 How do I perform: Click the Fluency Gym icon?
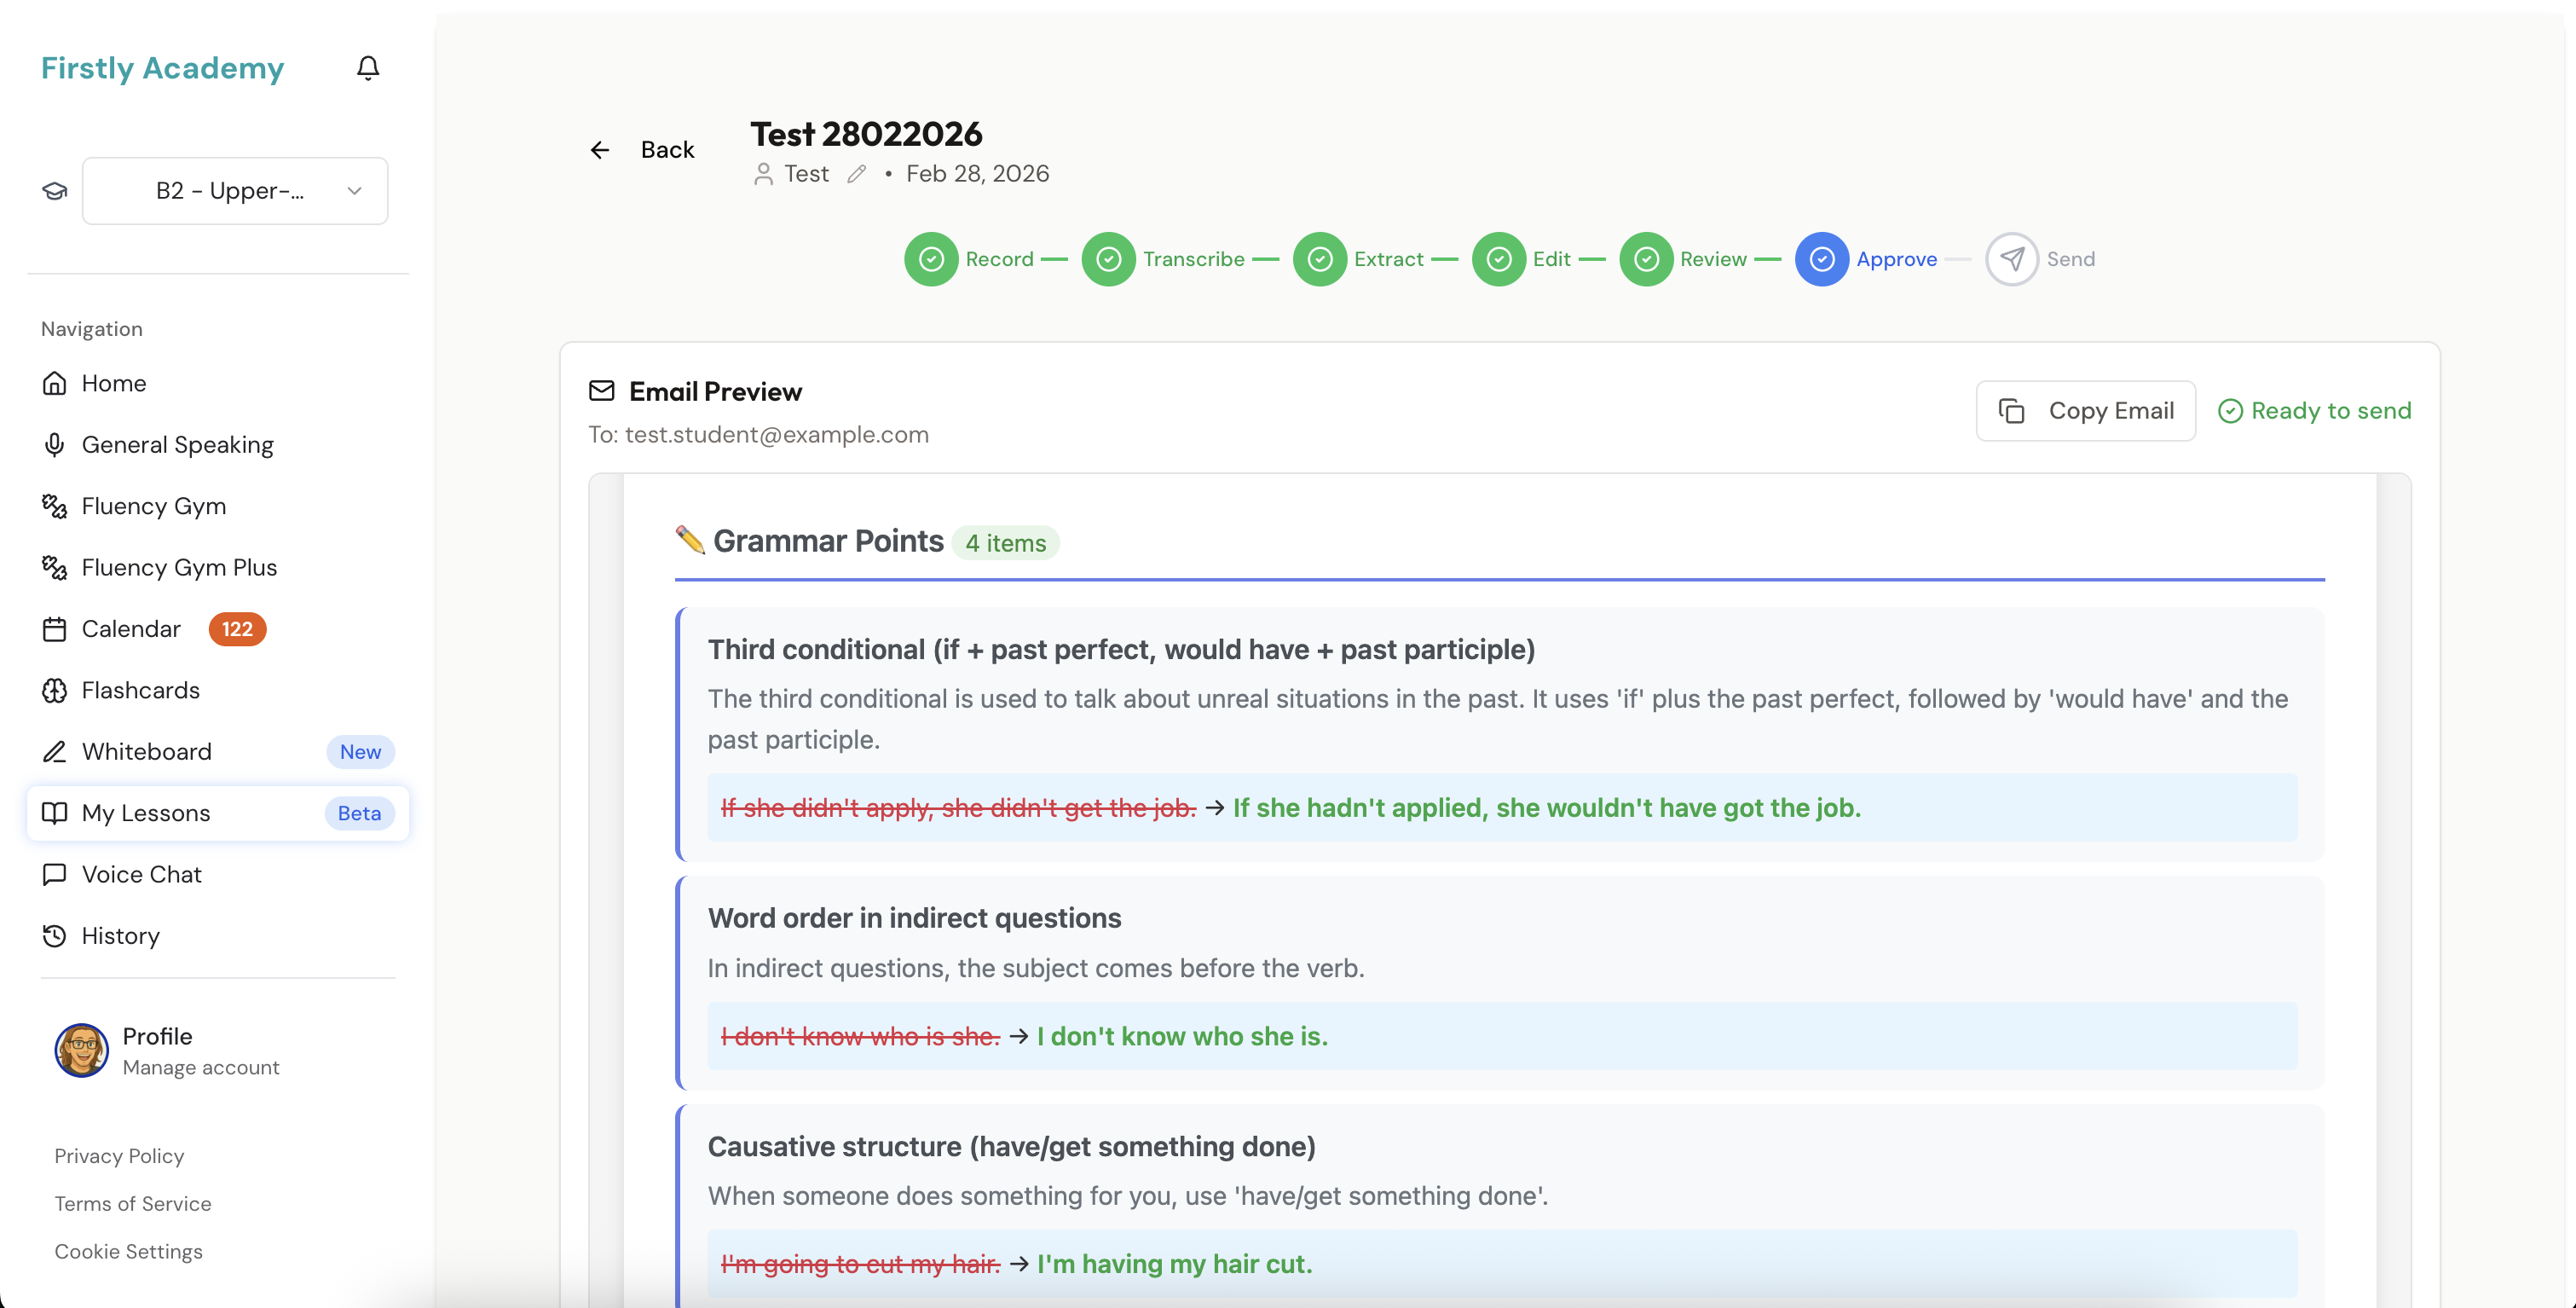pyautogui.click(x=55, y=506)
